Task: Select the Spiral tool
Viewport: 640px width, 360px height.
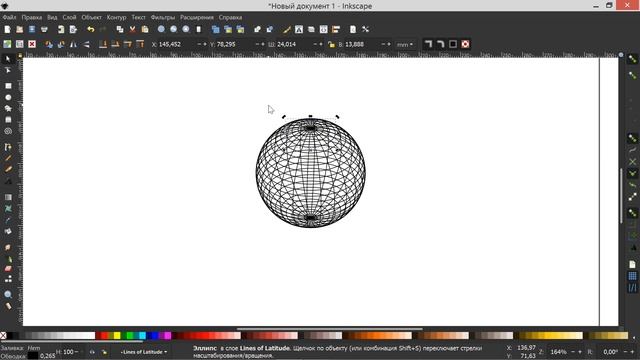Action: pyautogui.click(x=8, y=131)
